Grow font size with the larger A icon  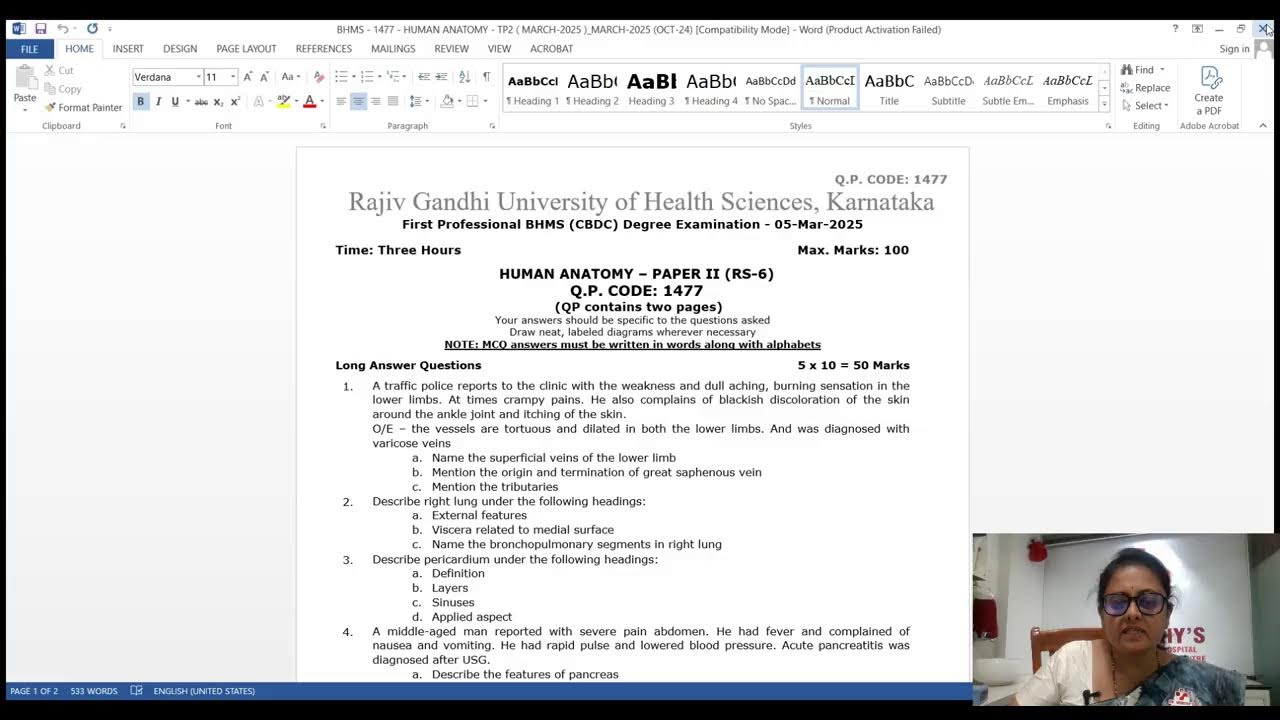click(248, 77)
